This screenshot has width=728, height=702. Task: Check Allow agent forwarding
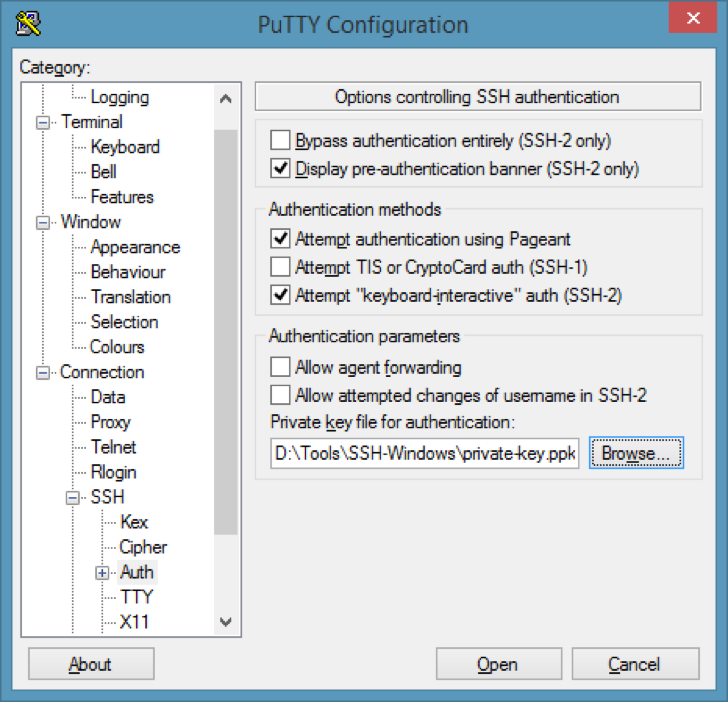pyautogui.click(x=280, y=367)
